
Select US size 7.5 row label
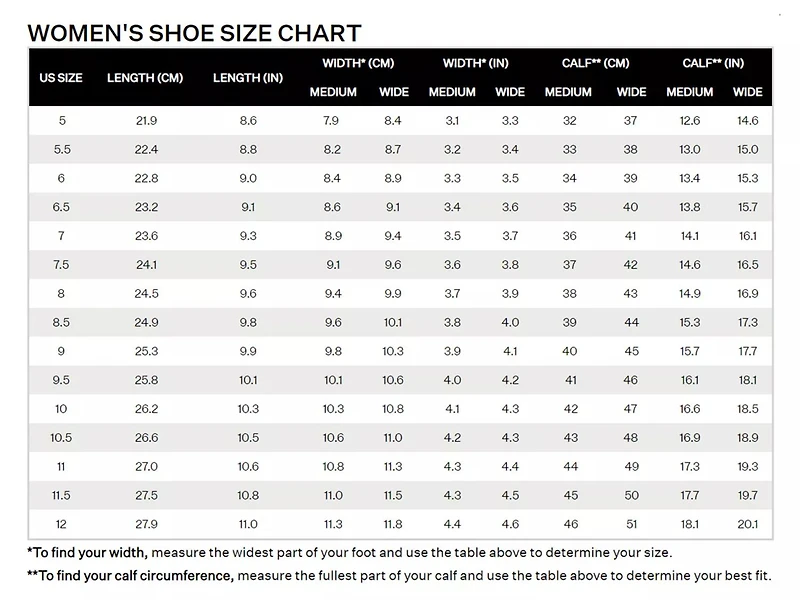tap(62, 265)
